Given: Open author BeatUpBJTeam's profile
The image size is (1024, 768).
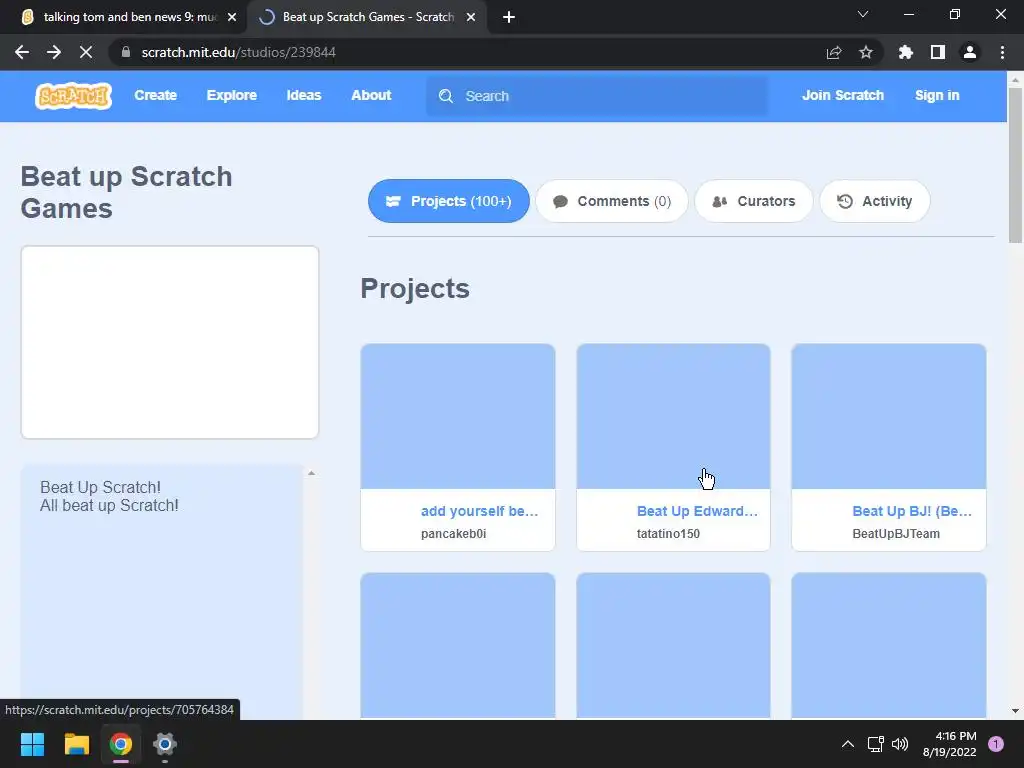Looking at the screenshot, I should [x=896, y=534].
